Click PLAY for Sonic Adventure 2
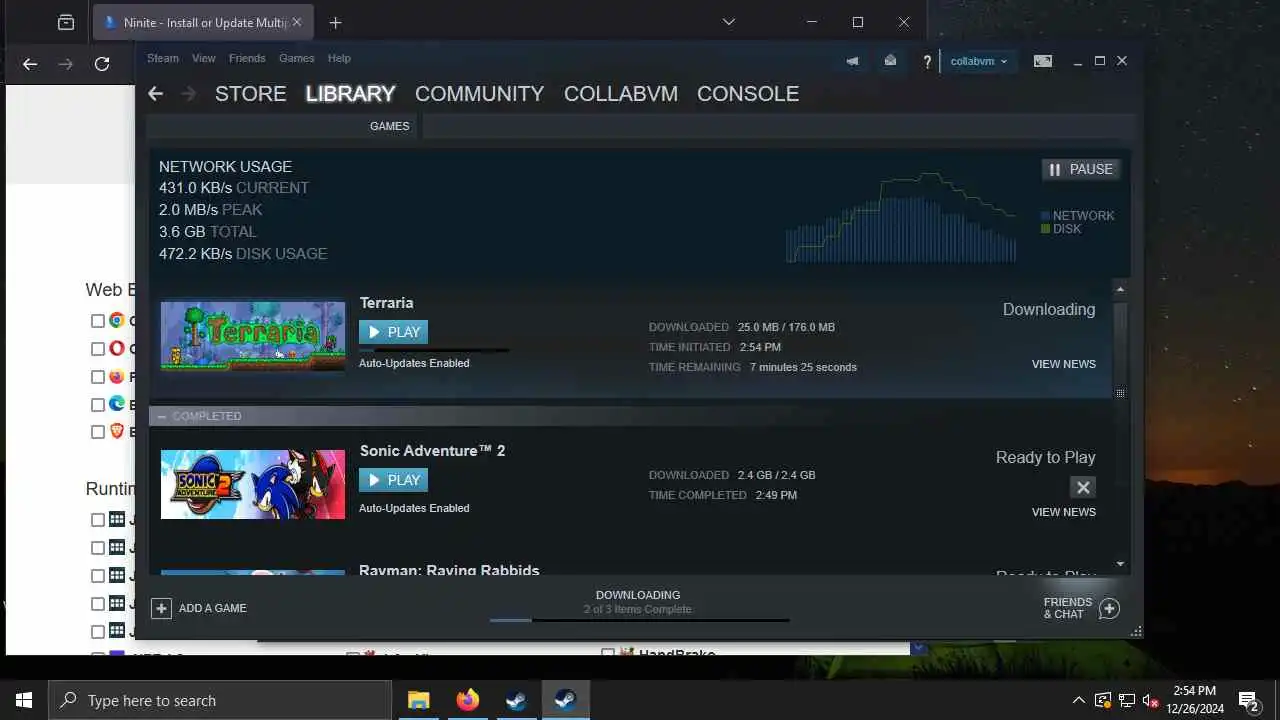1280x720 pixels. 393,480
